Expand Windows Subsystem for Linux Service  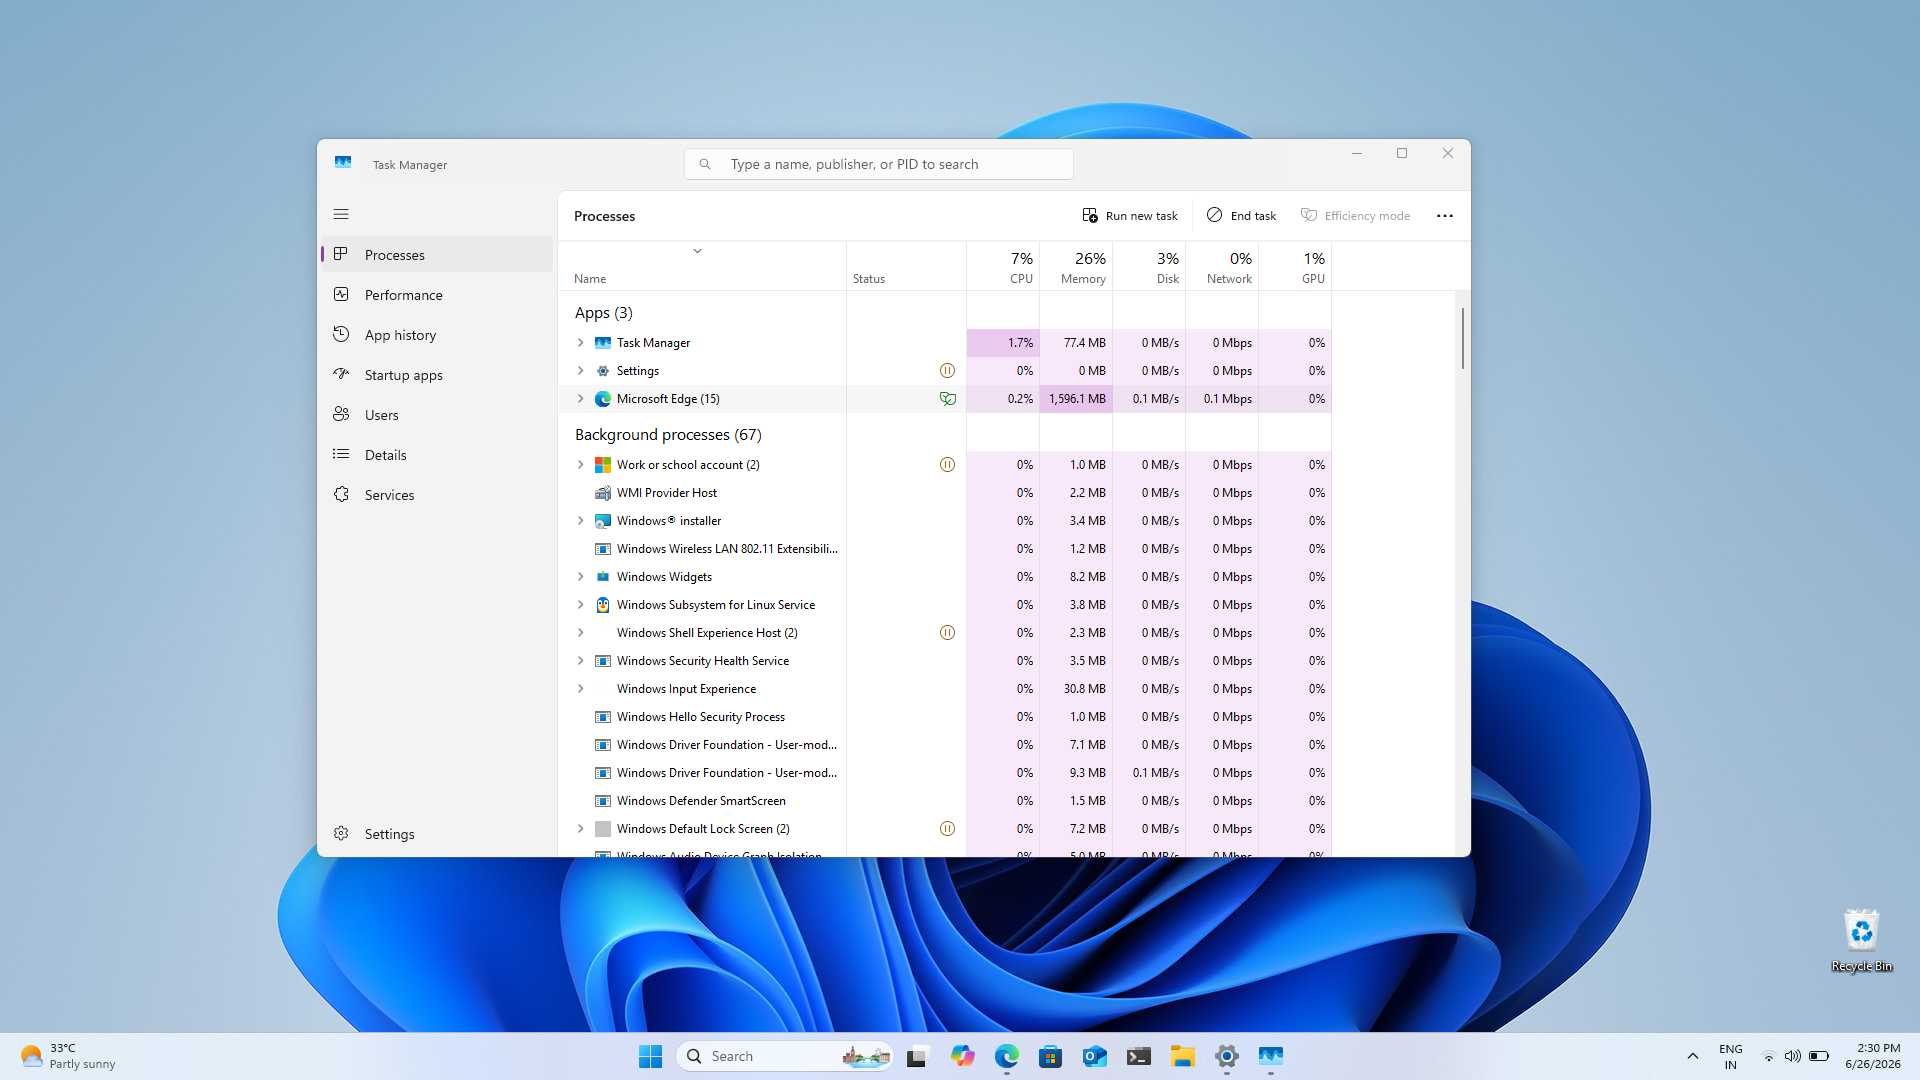click(x=580, y=605)
